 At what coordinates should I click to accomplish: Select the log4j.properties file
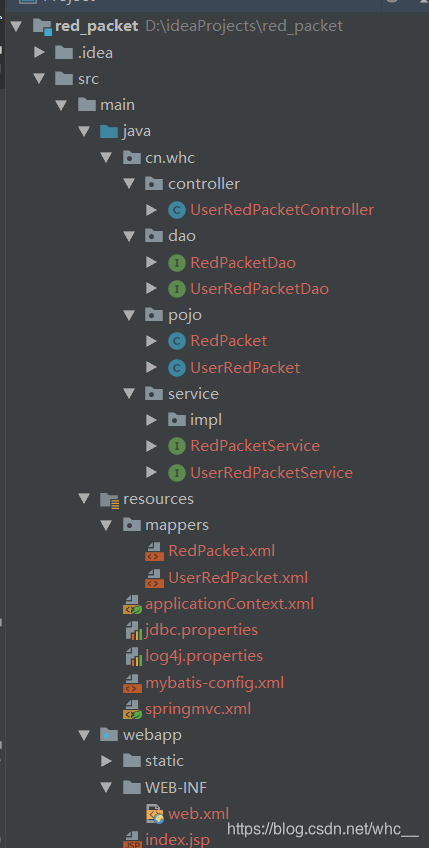[x=204, y=656]
